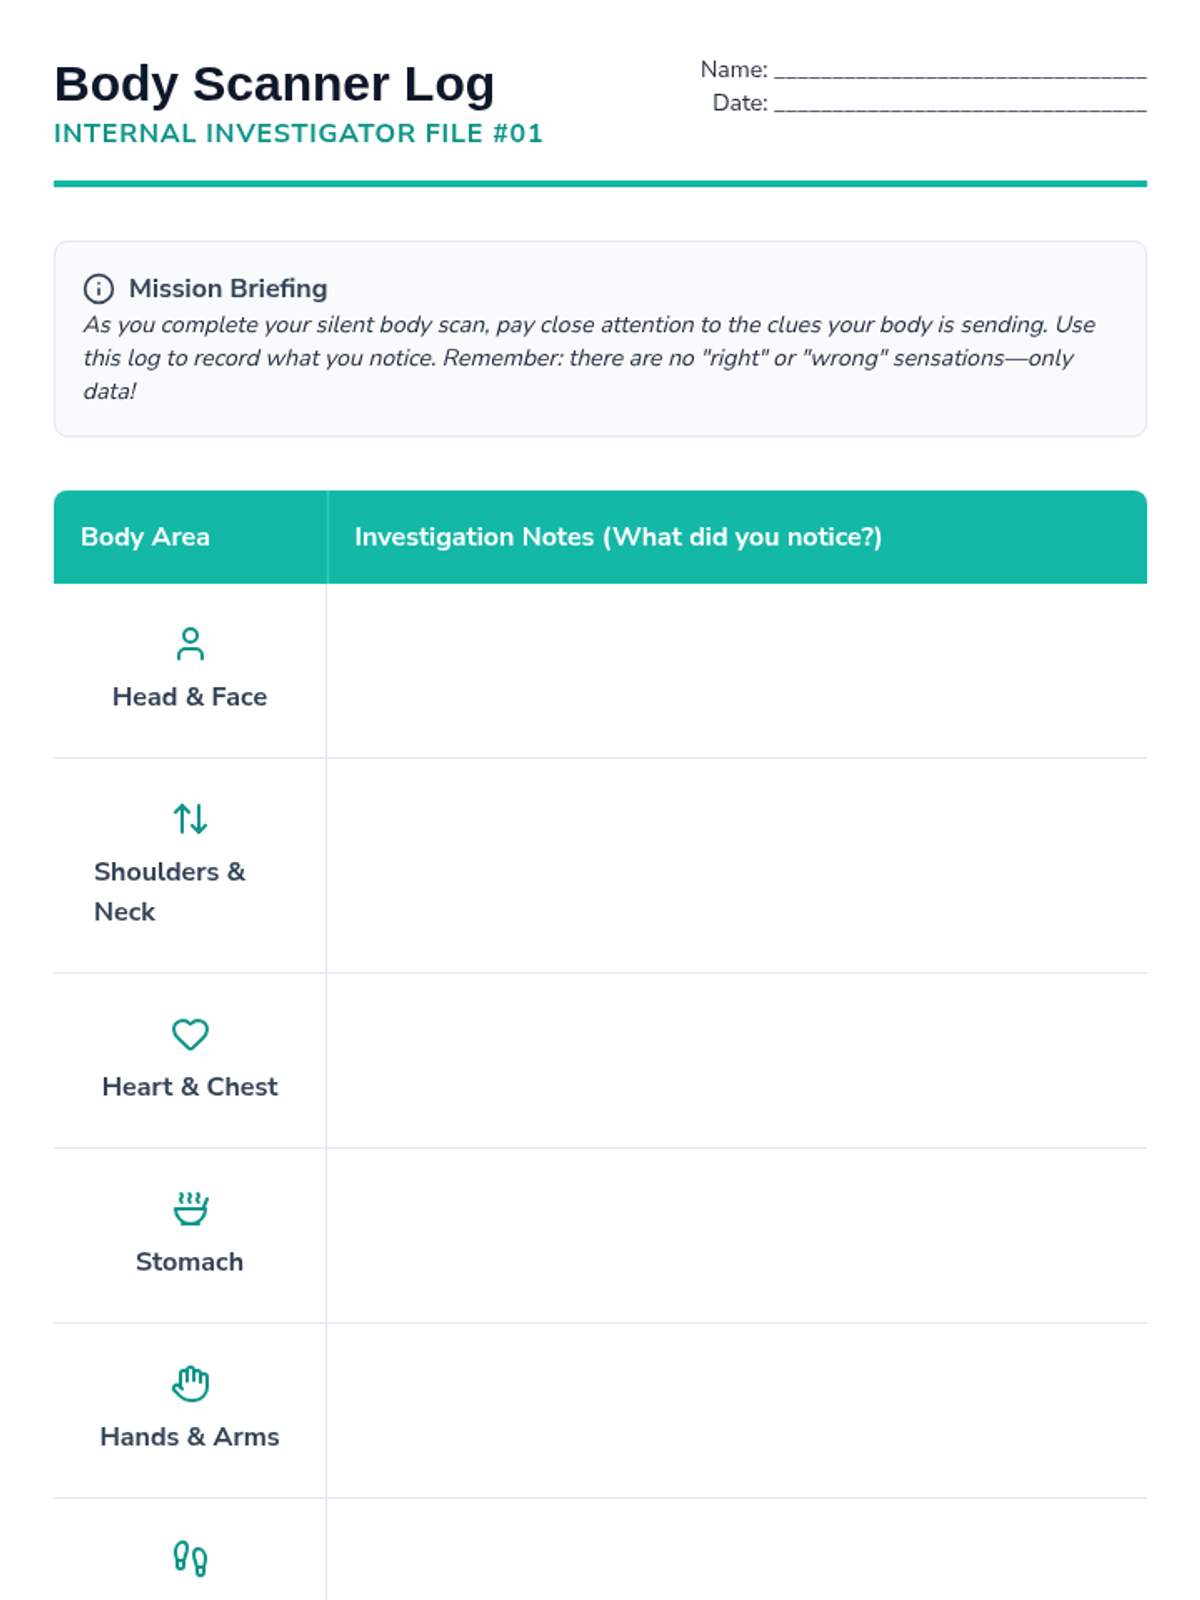Click the heart icon above Heart & Chest
Viewport: 1200px width, 1600px height.
(x=190, y=1034)
